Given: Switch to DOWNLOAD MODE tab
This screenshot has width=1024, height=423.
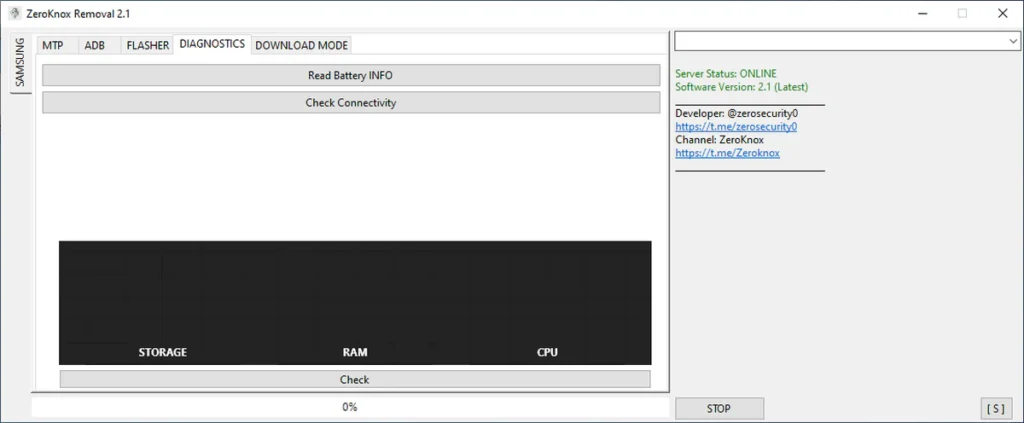Looking at the screenshot, I should pyautogui.click(x=301, y=45).
